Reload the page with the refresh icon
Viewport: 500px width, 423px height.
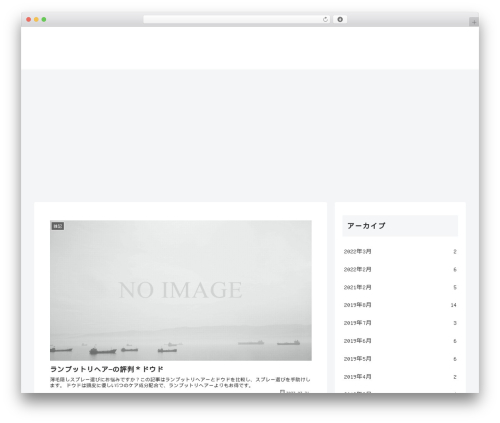pyautogui.click(x=325, y=20)
